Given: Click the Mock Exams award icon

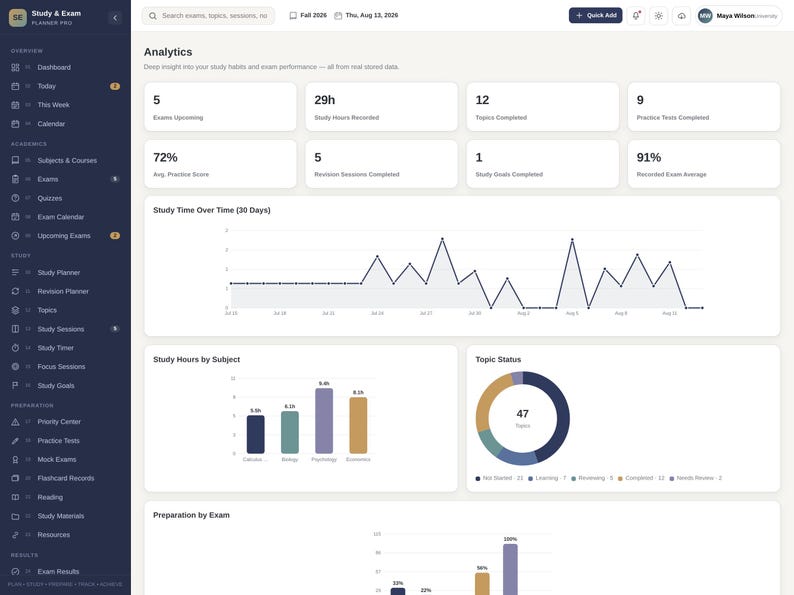Looking at the screenshot, I should 15,459.
